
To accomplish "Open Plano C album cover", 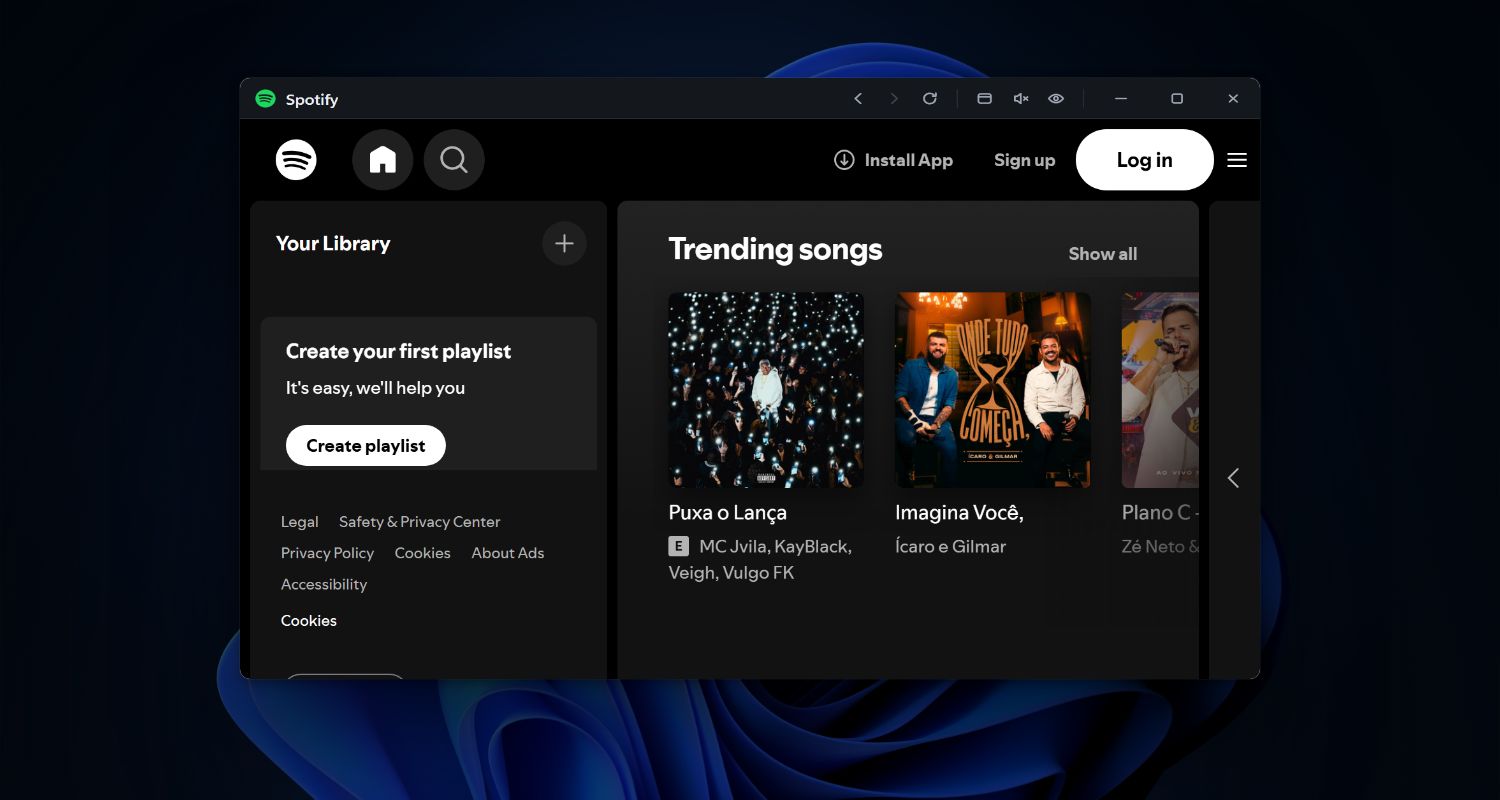I will coord(1160,390).
